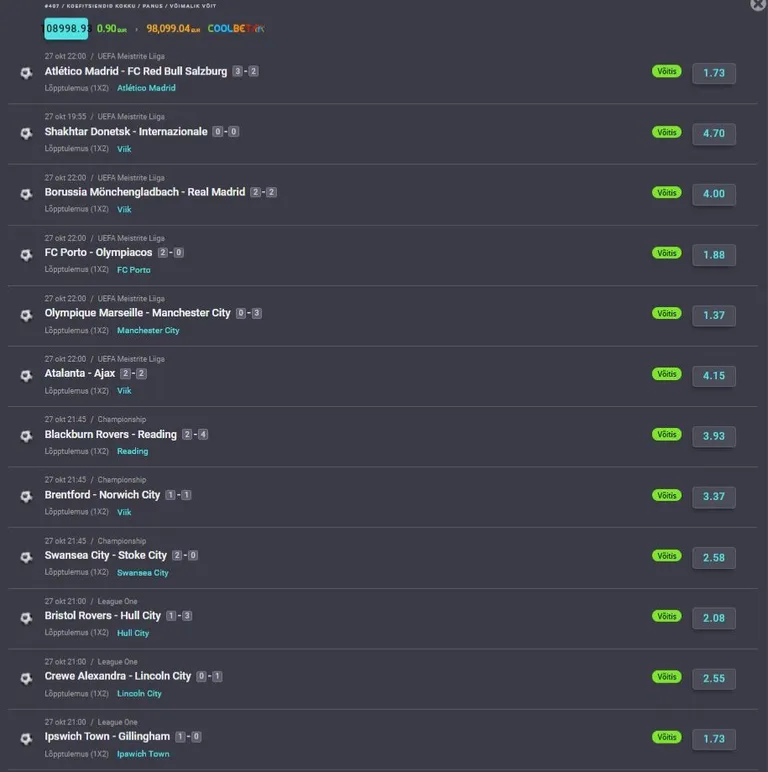Click the football icon beside Shakhtar Donetsk match
This screenshot has width=768, height=772.
27,133
